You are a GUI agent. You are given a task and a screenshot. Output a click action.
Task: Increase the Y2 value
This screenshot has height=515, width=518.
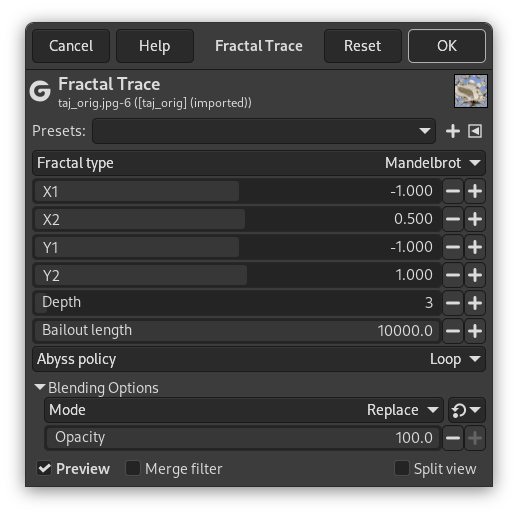(x=475, y=275)
